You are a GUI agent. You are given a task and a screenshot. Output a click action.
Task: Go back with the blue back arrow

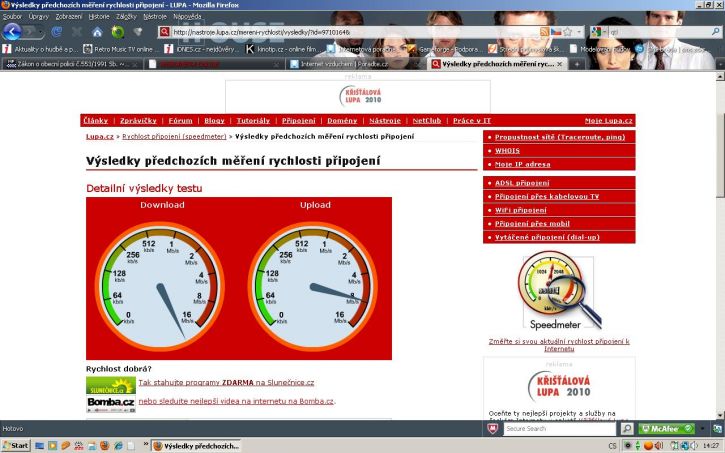(12, 32)
